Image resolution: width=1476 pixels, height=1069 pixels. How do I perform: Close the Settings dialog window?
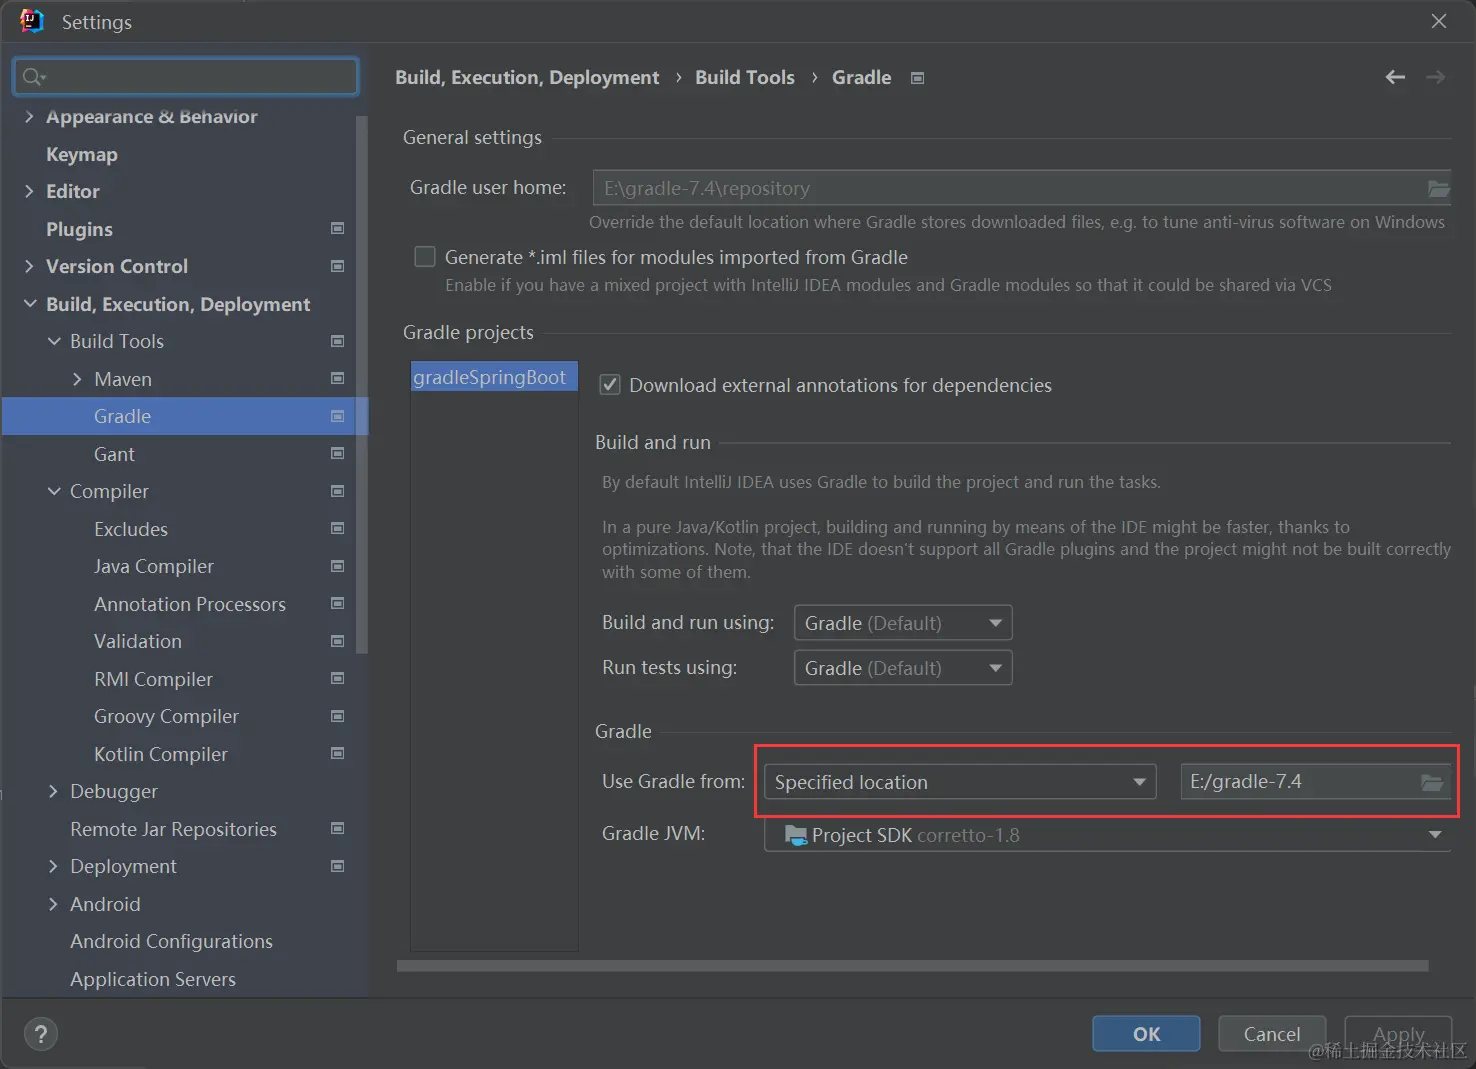[x=1439, y=21]
